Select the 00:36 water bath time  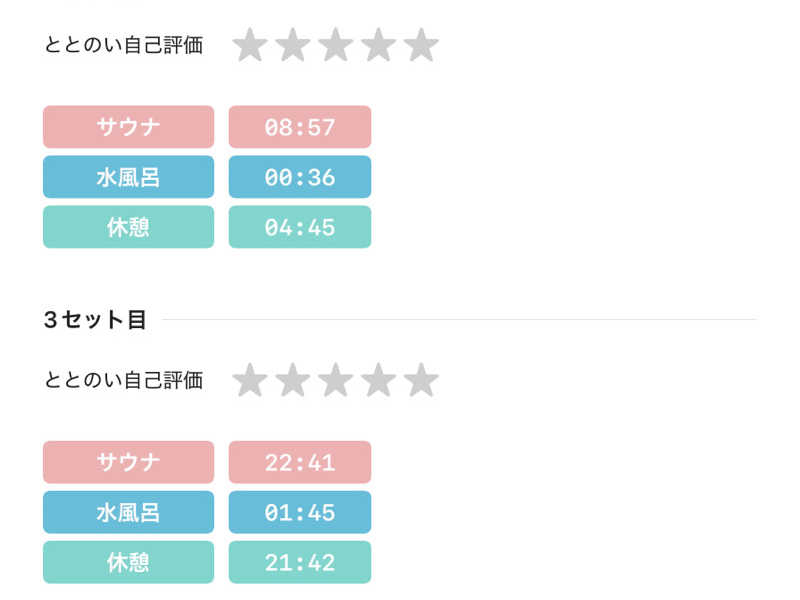pyautogui.click(x=300, y=177)
